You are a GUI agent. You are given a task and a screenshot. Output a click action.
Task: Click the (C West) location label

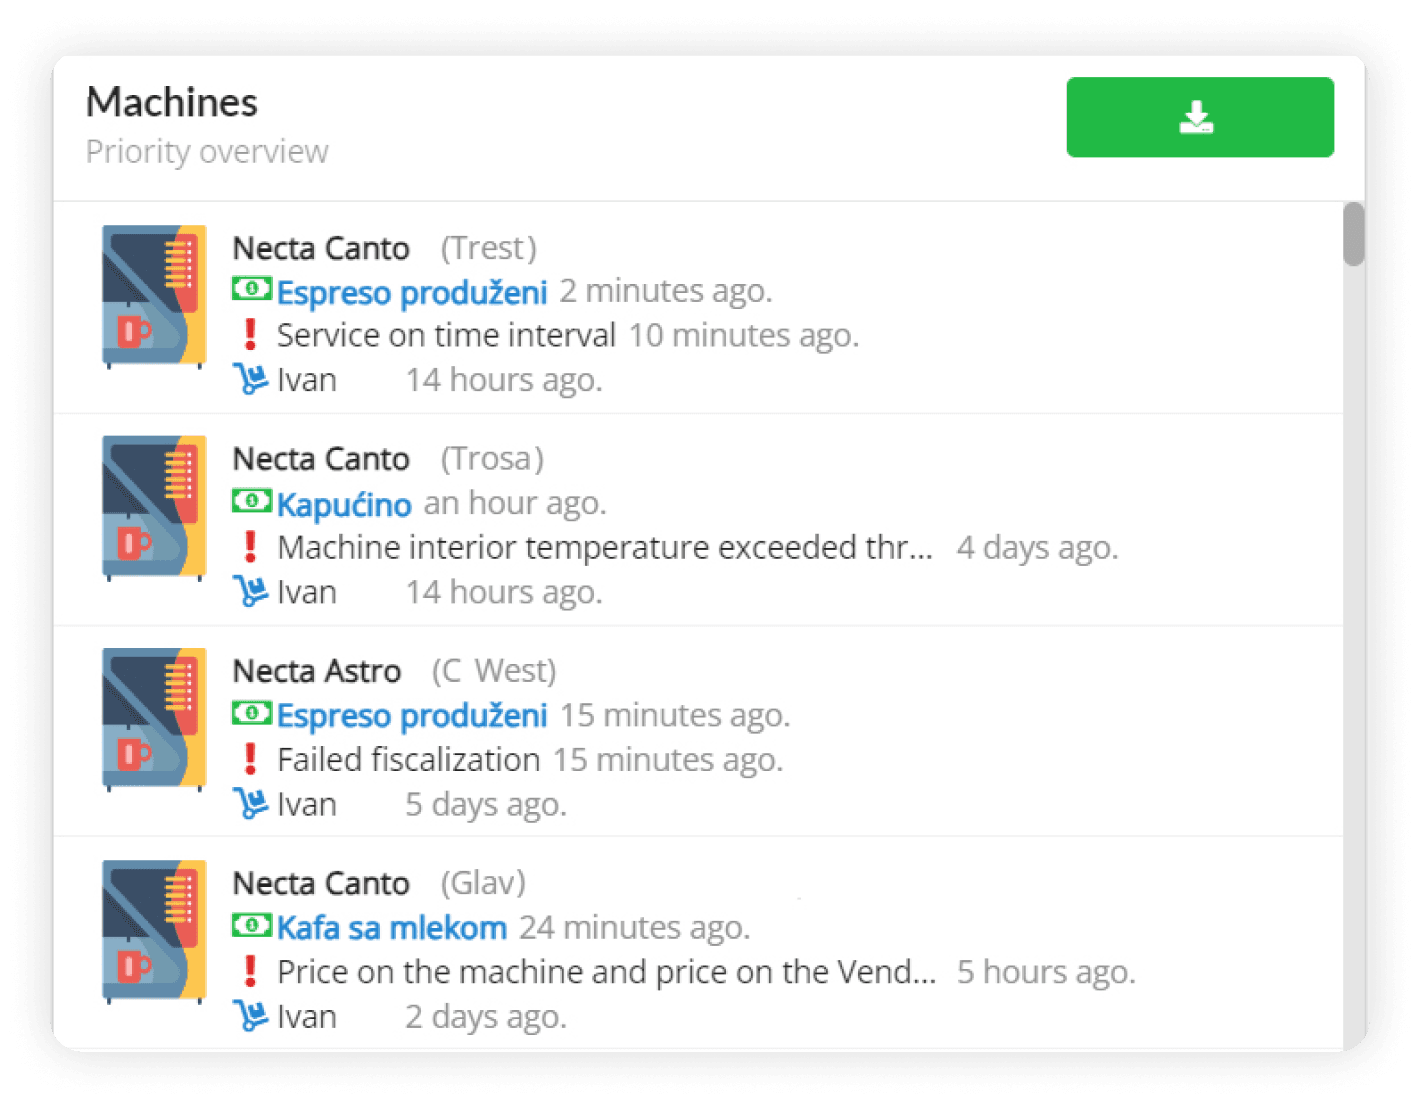pos(494,671)
